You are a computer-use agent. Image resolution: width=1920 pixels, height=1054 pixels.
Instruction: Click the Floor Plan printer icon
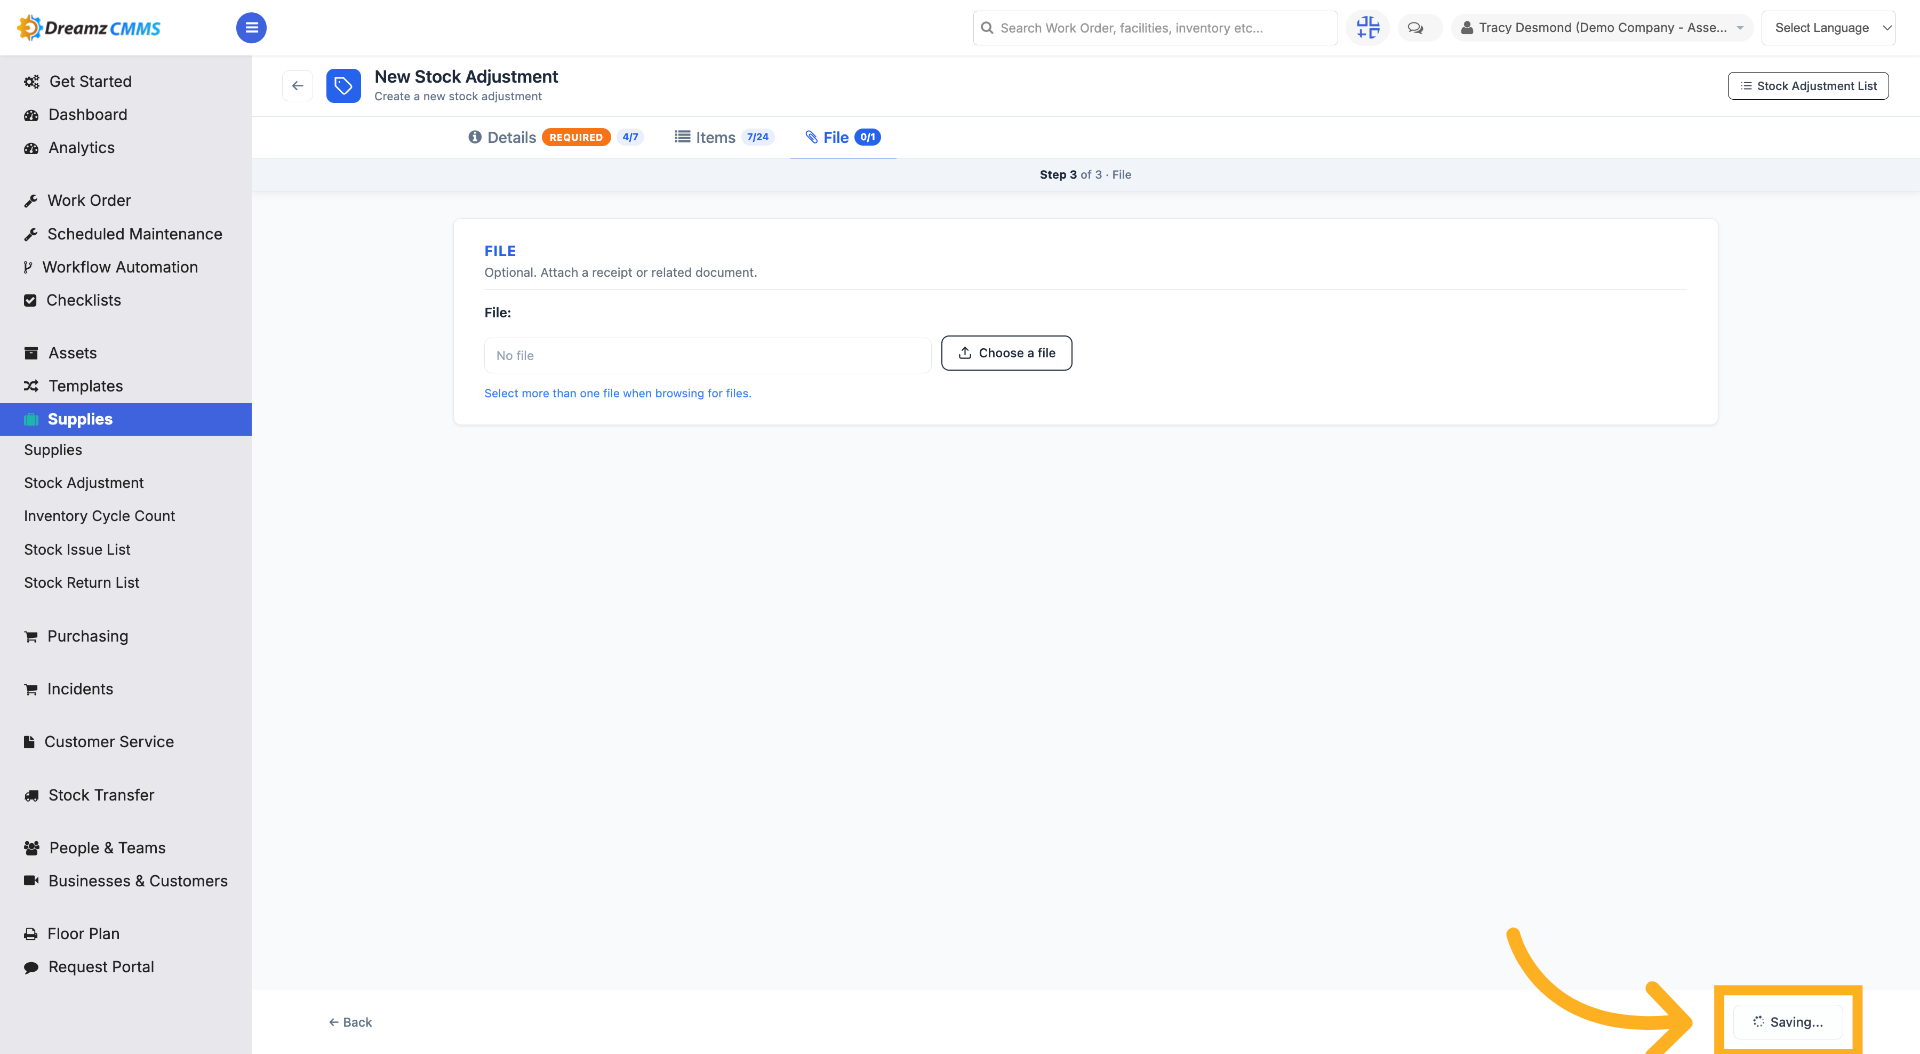click(31, 934)
